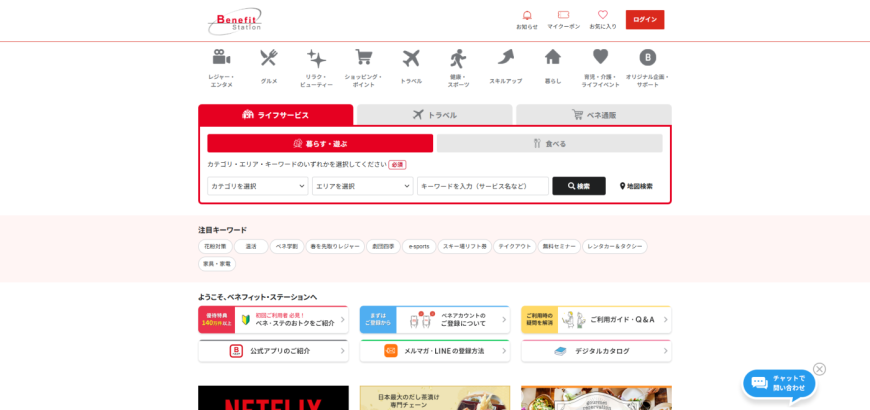Open 地図検索 map search link

pyautogui.click(x=636, y=186)
